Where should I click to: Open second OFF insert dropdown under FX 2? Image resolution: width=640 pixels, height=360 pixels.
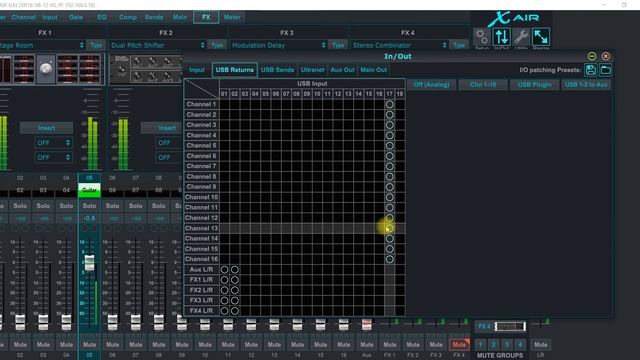coord(169,158)
